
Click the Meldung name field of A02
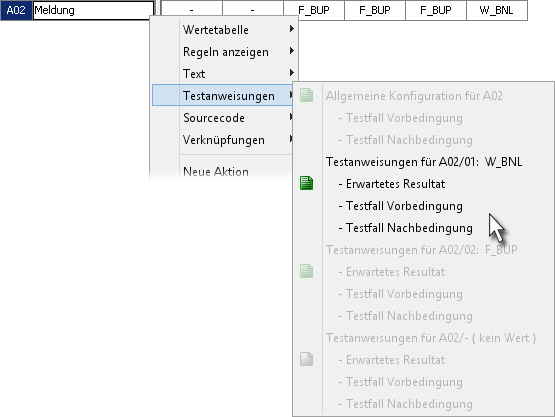tap(93, 10)
